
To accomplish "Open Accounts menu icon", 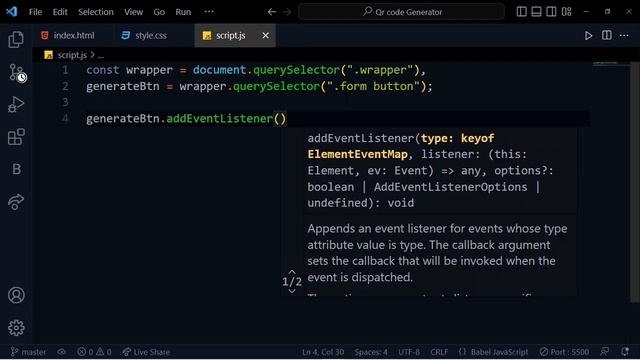I will (16, 295).
